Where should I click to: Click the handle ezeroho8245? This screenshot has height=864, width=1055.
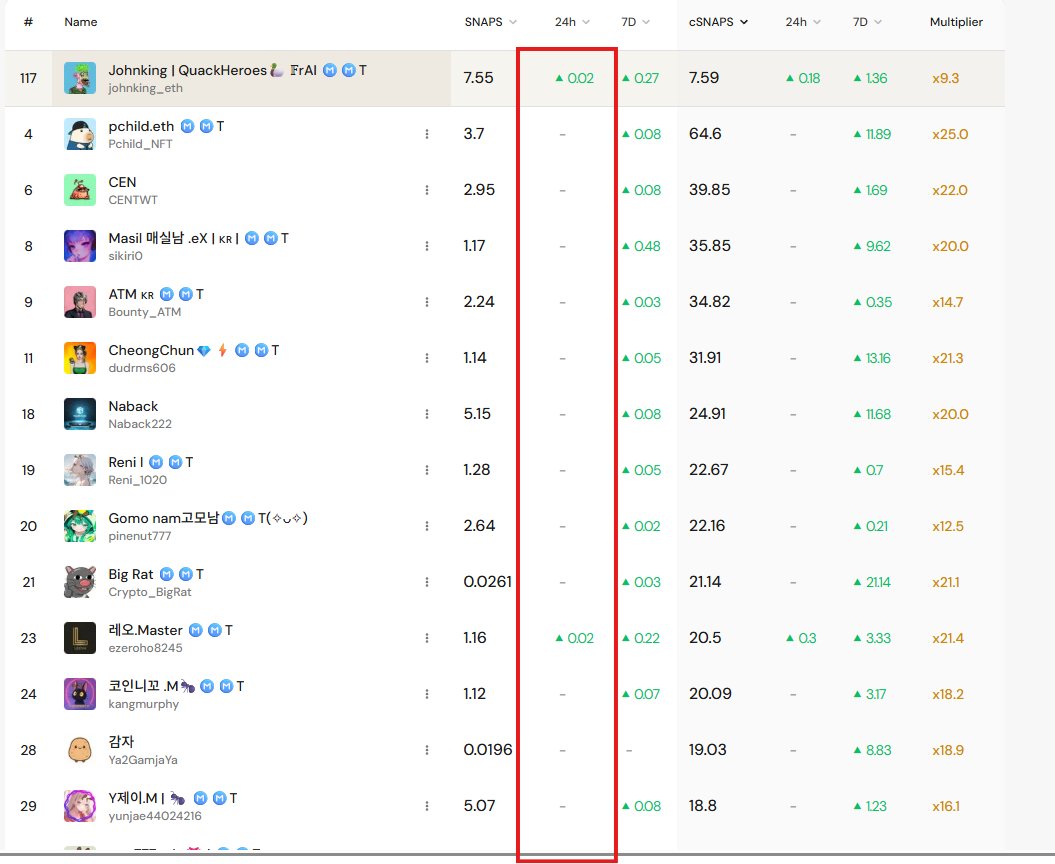point(145,648)
